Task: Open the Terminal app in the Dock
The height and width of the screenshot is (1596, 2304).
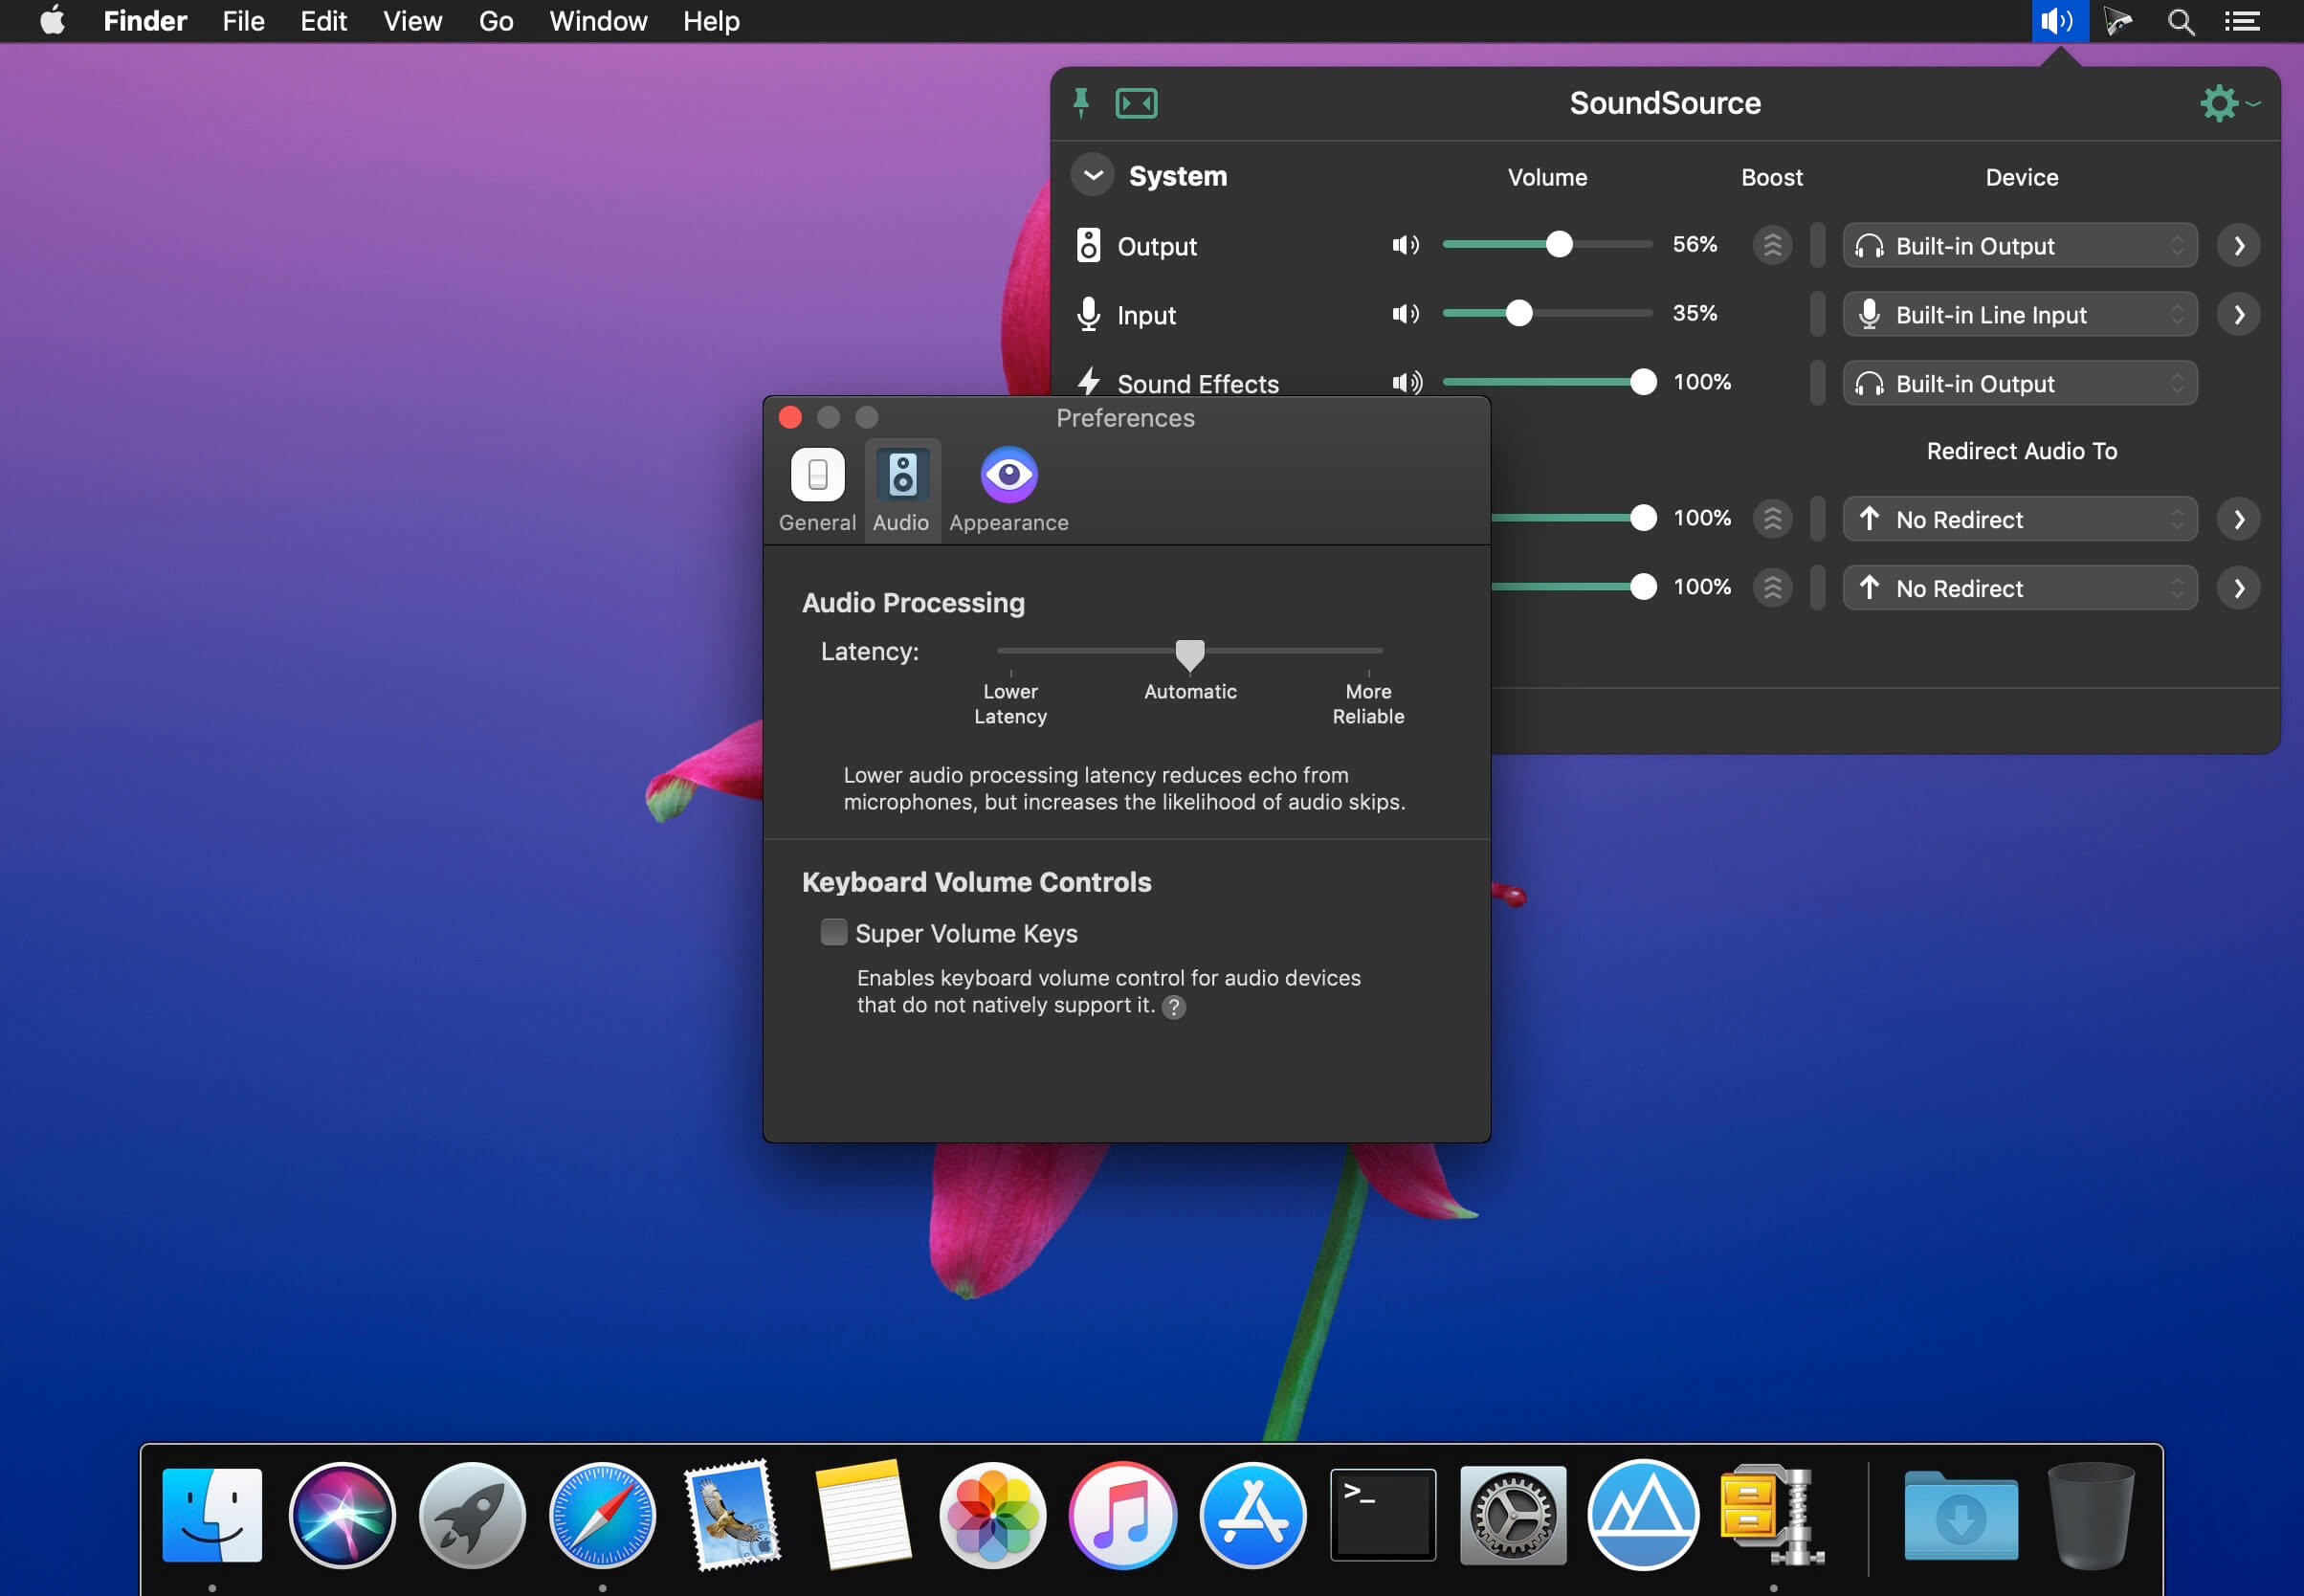Action: point(1382,1514)
